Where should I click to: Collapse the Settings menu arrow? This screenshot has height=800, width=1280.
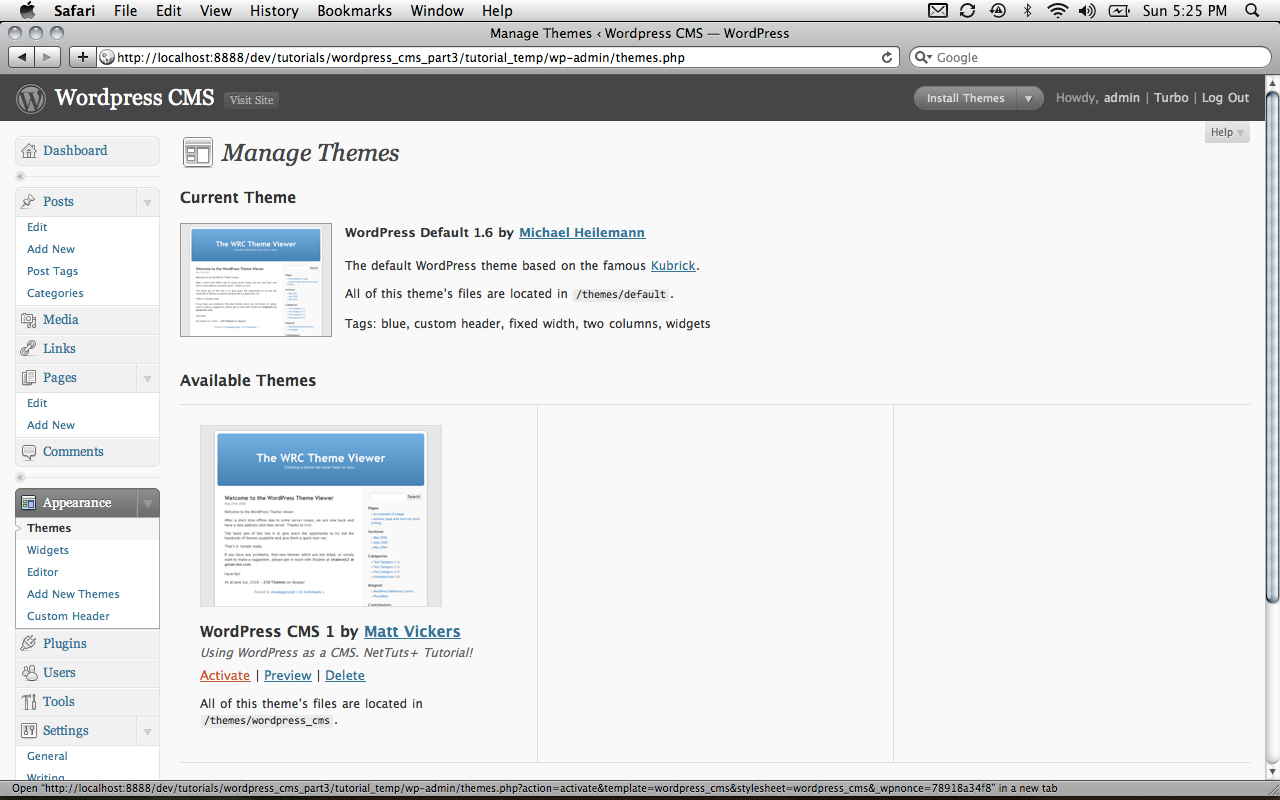(148, 731)
